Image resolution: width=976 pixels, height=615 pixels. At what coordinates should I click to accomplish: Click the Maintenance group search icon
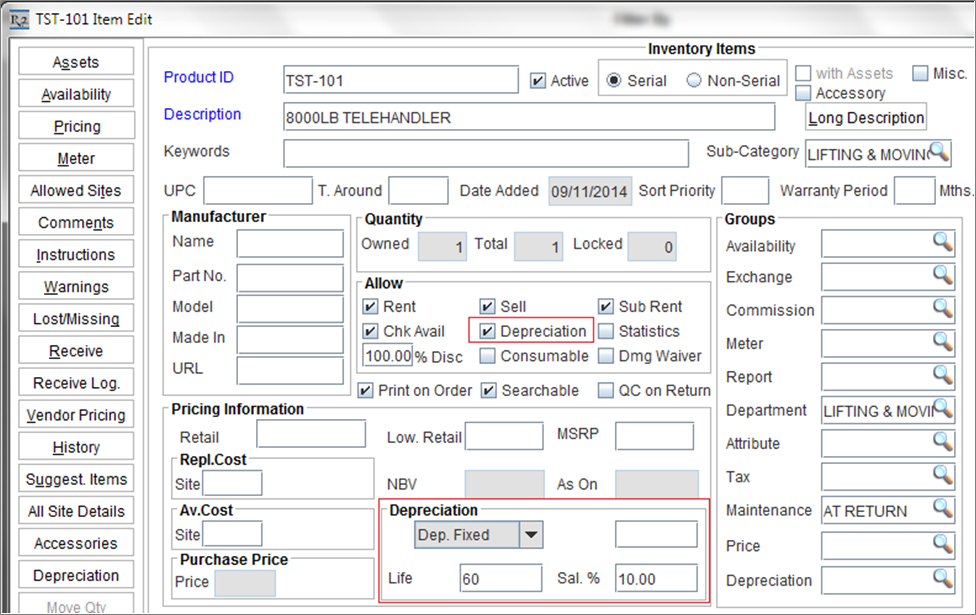[x=943, y=509]
